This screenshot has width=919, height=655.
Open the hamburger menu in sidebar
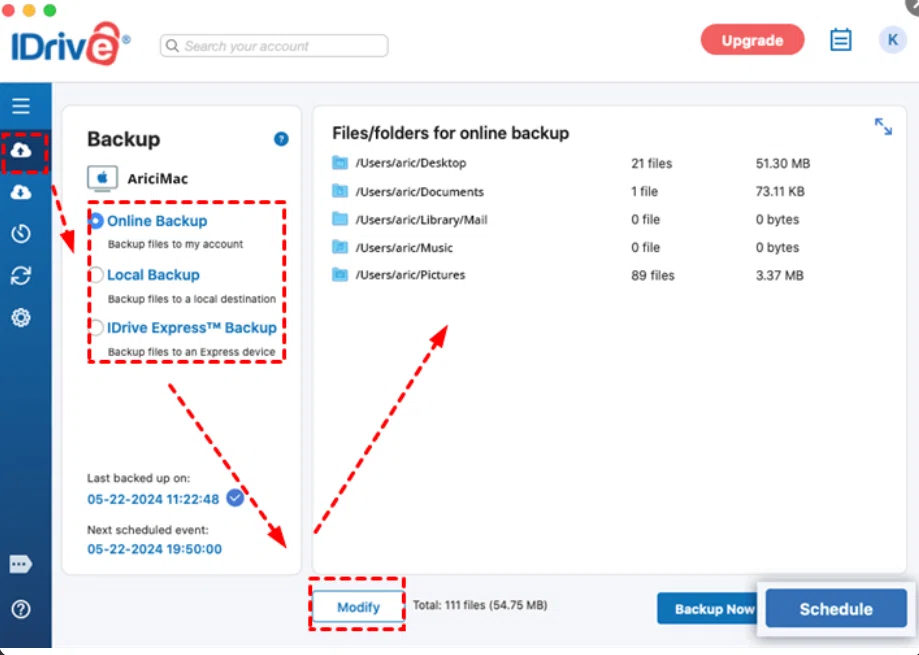(21, 106)
